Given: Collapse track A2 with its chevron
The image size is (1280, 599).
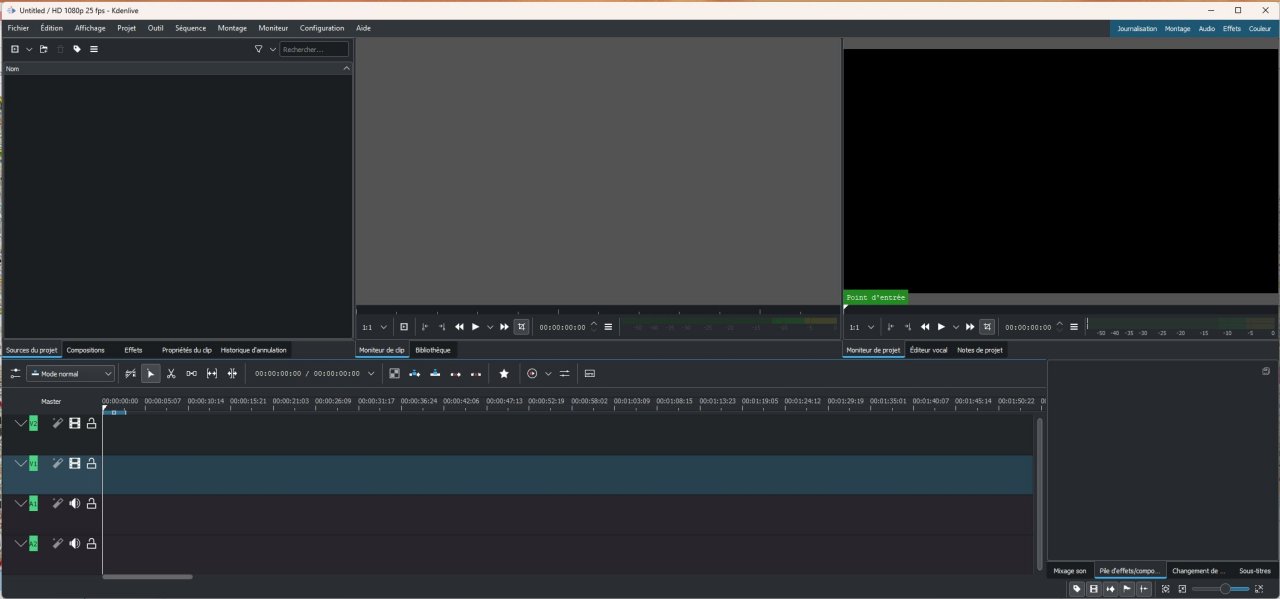Looking at the screenshot, I should (x=20, y=543).
